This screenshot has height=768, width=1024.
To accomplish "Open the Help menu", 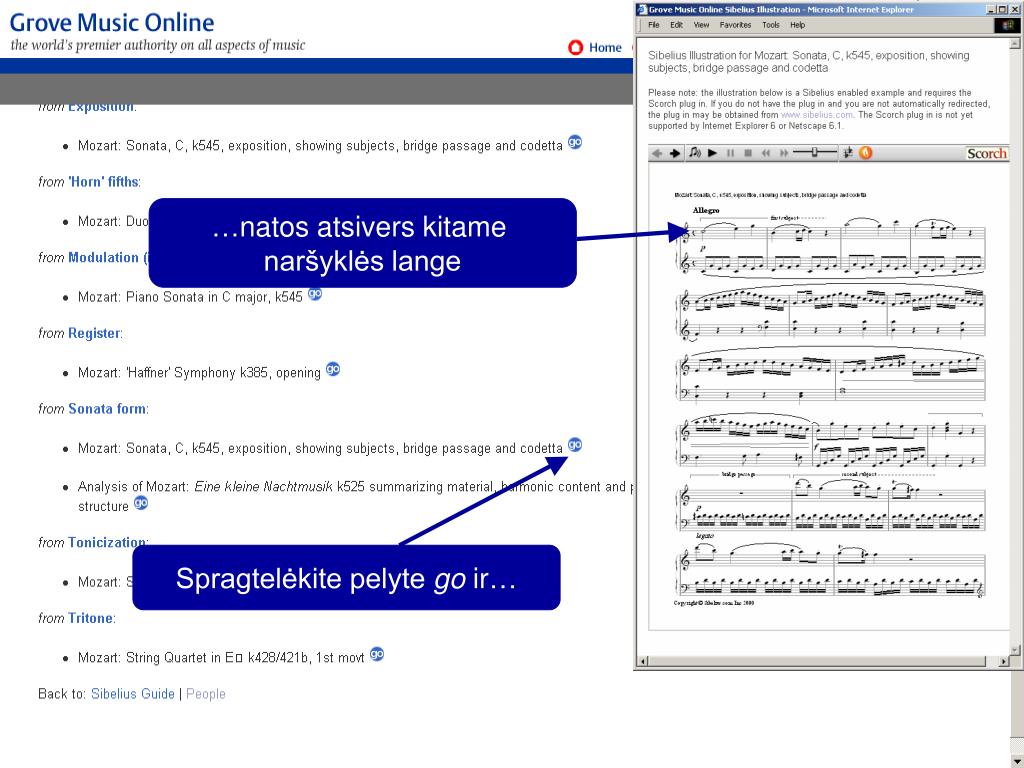I will pos(797,25).
